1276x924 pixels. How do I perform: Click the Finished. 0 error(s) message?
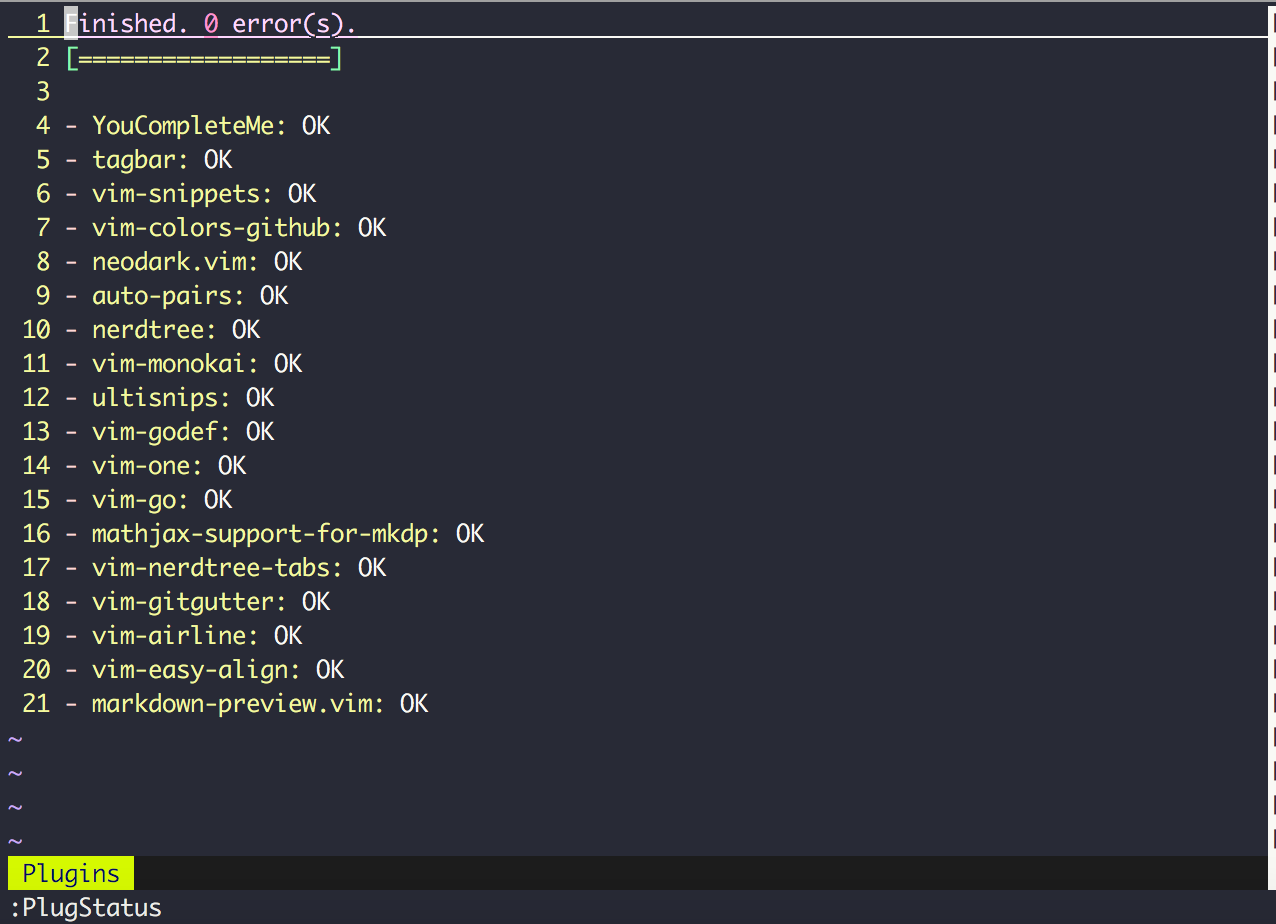(x=210, y=22)
